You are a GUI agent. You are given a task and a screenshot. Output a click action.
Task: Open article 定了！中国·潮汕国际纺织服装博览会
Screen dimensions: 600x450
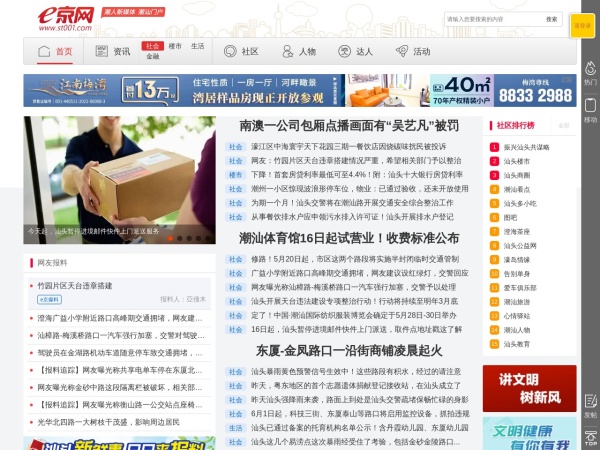pos(354,315)
